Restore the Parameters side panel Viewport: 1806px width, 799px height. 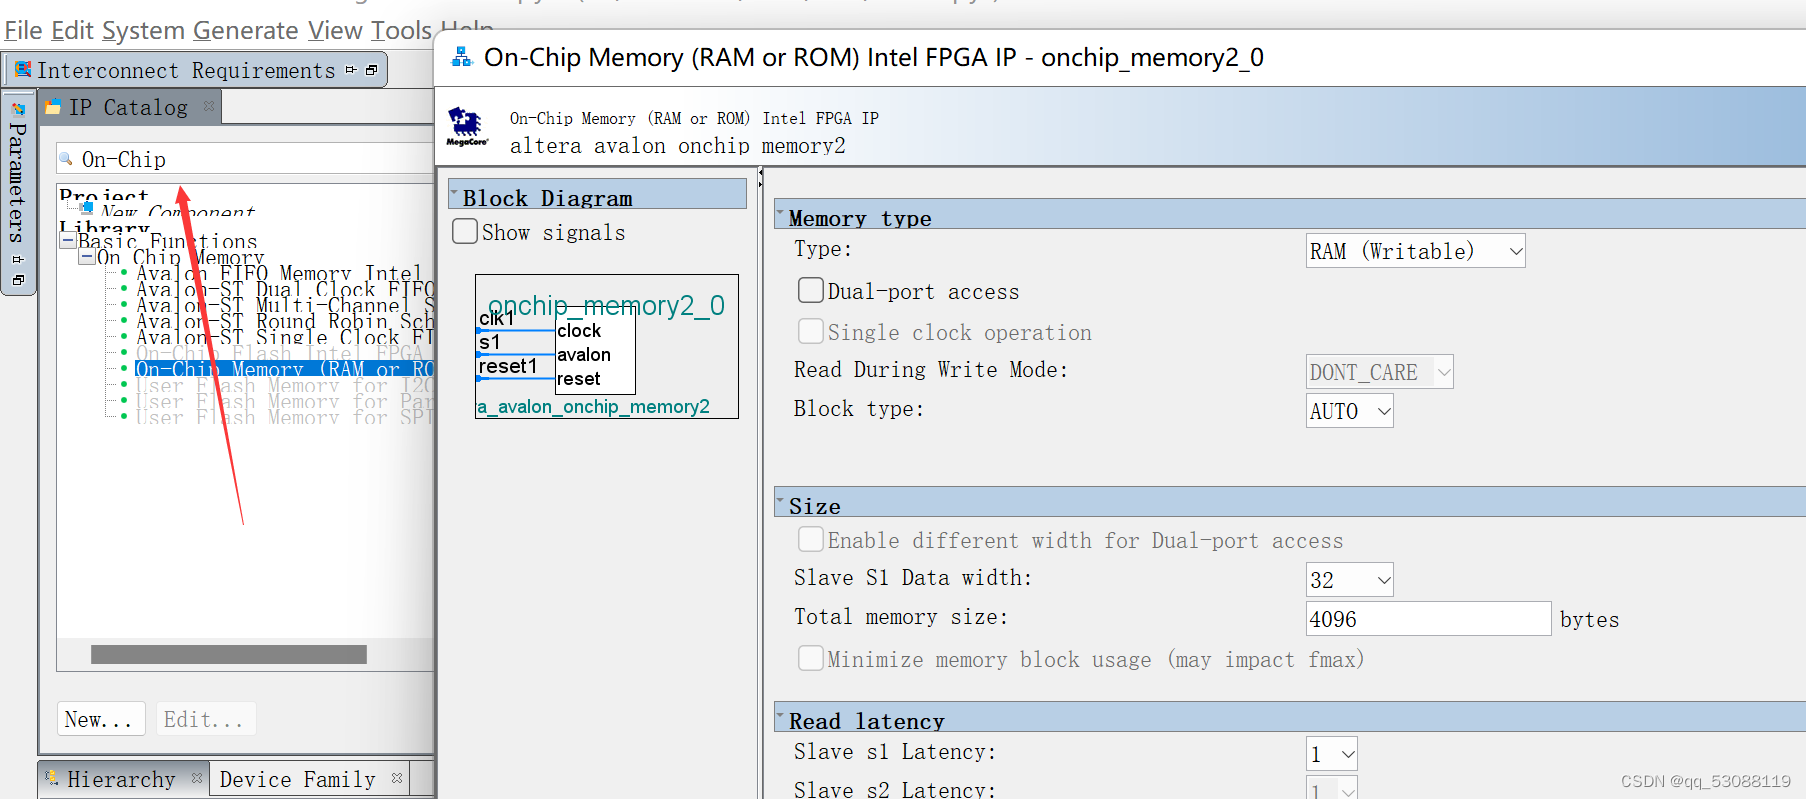(18, 280)
